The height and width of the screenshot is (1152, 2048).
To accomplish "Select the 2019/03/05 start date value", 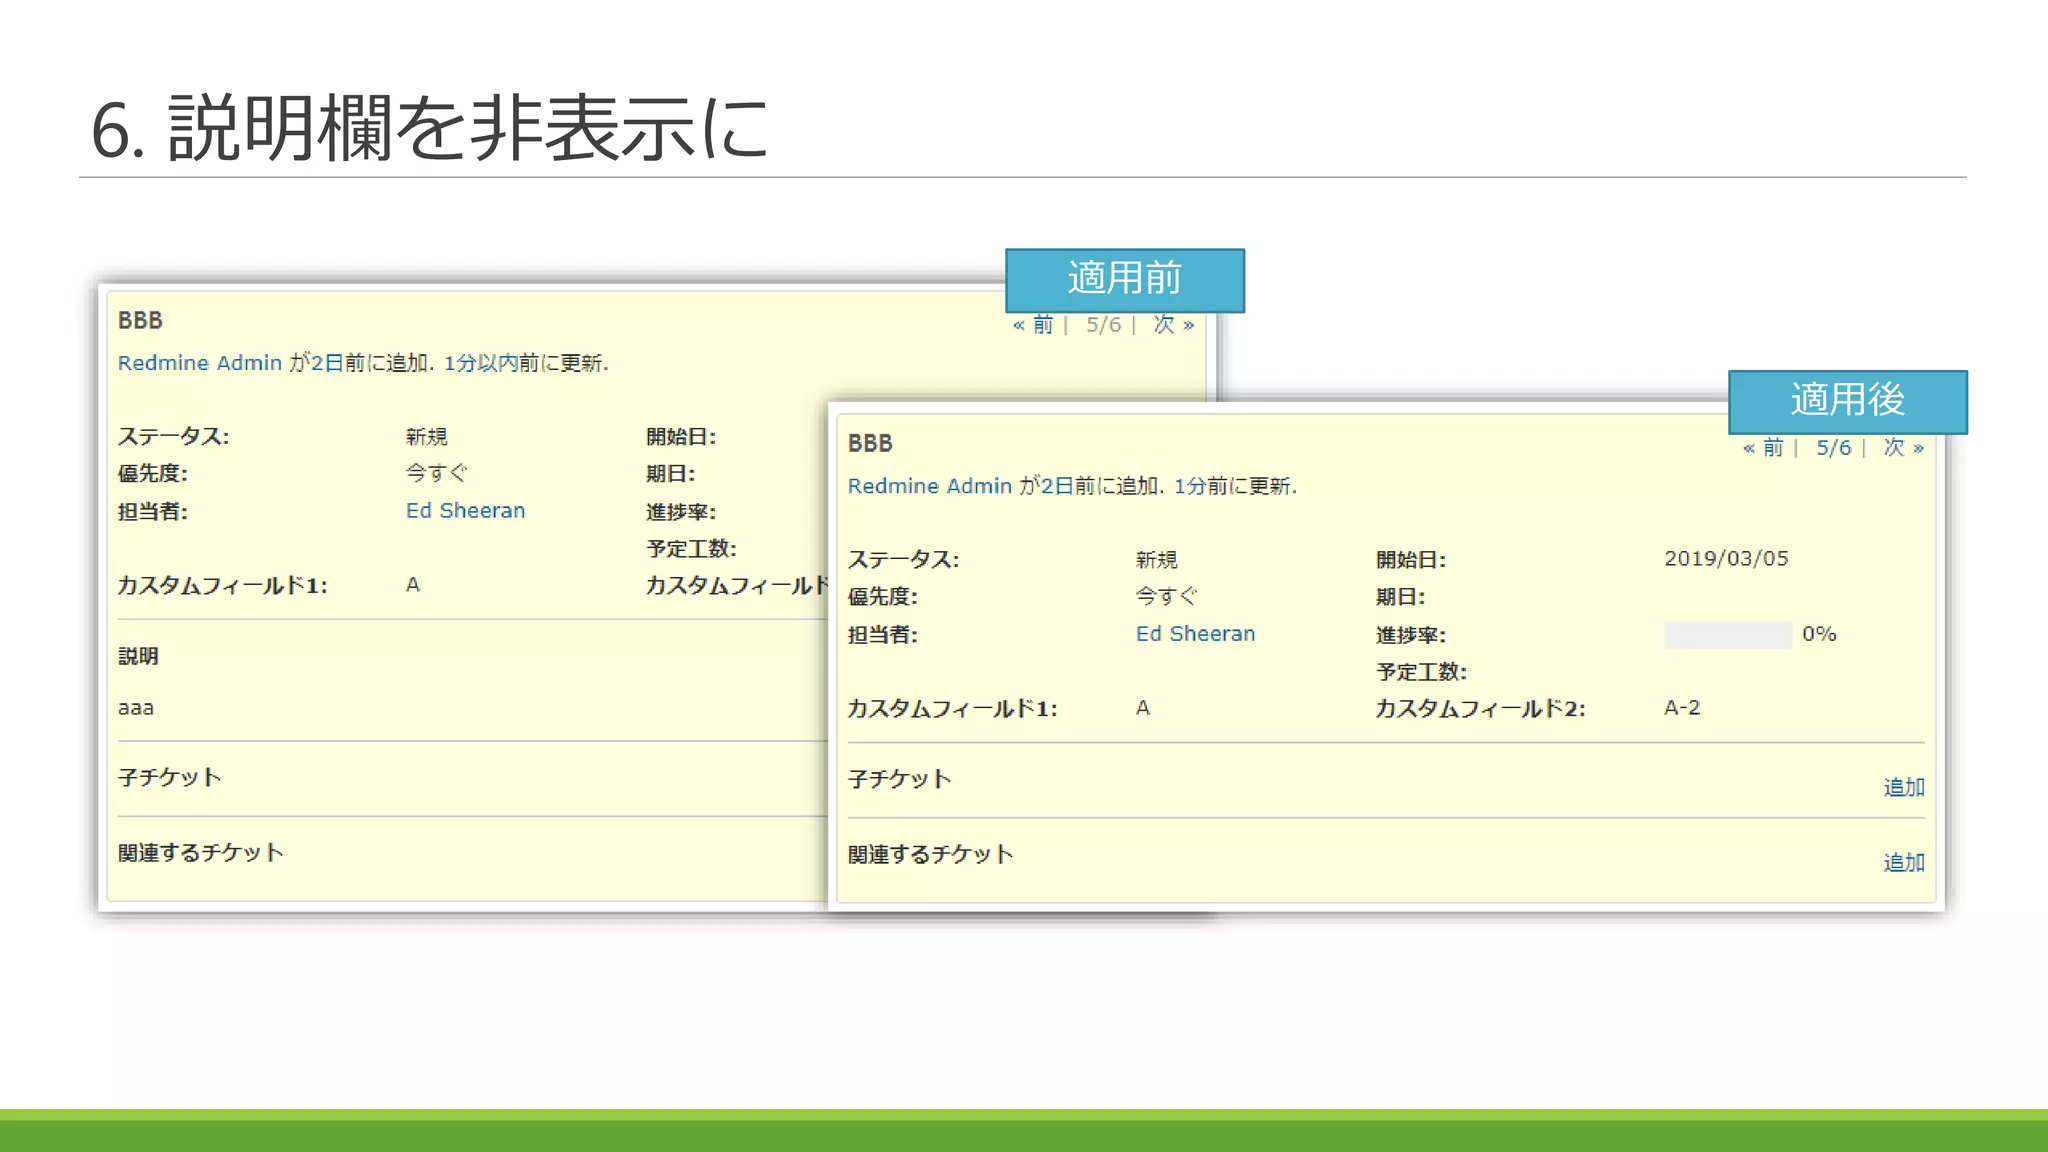I will [1726, 559].
